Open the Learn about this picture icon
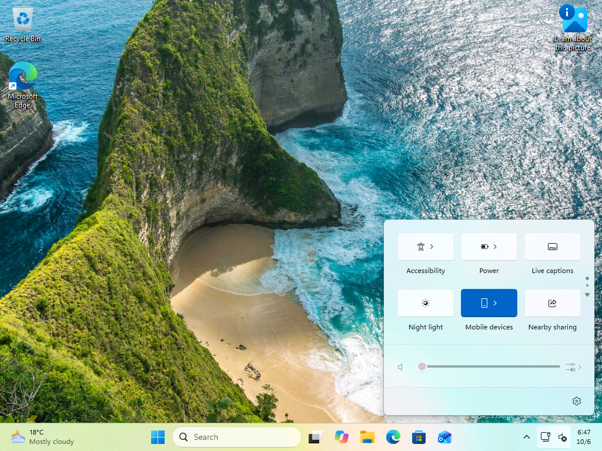This screenshot has height=451, width=602. point(573,28)
